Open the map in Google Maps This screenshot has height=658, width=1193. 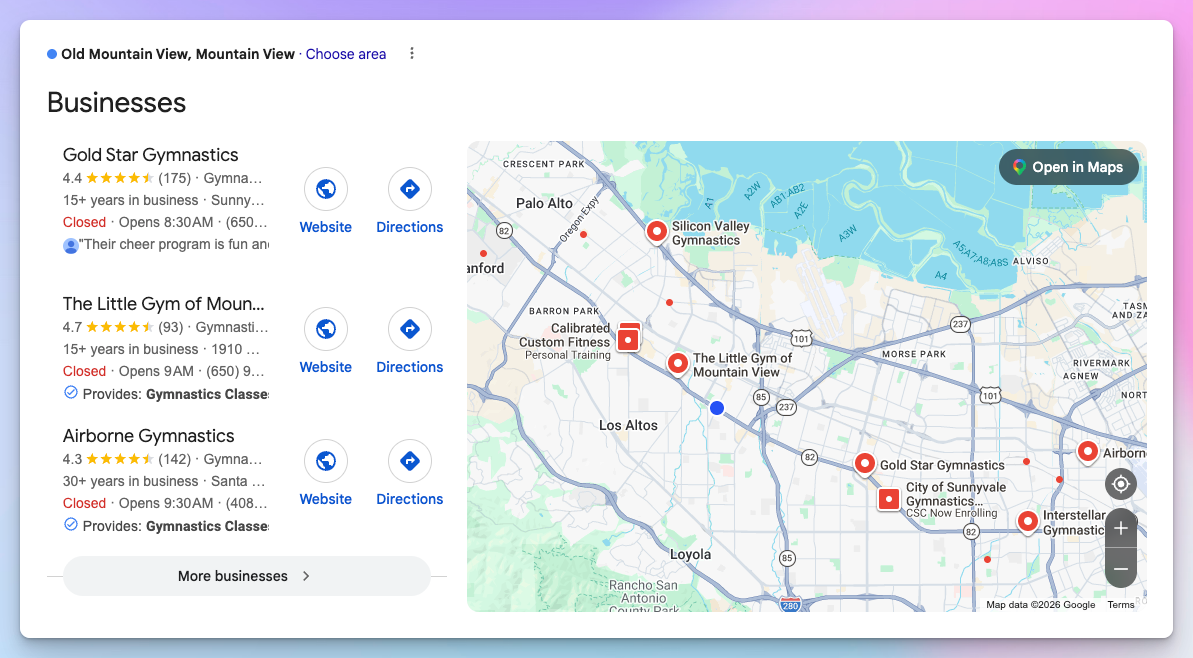tap(1068, 167)
